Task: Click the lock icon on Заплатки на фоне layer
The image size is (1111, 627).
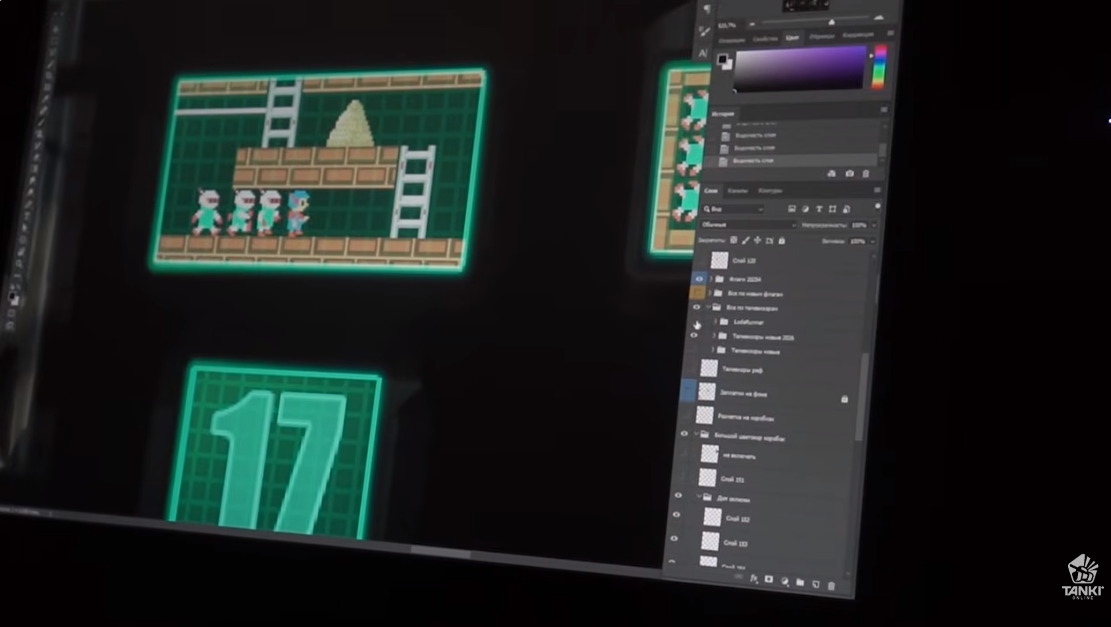Action: [844, 399]
